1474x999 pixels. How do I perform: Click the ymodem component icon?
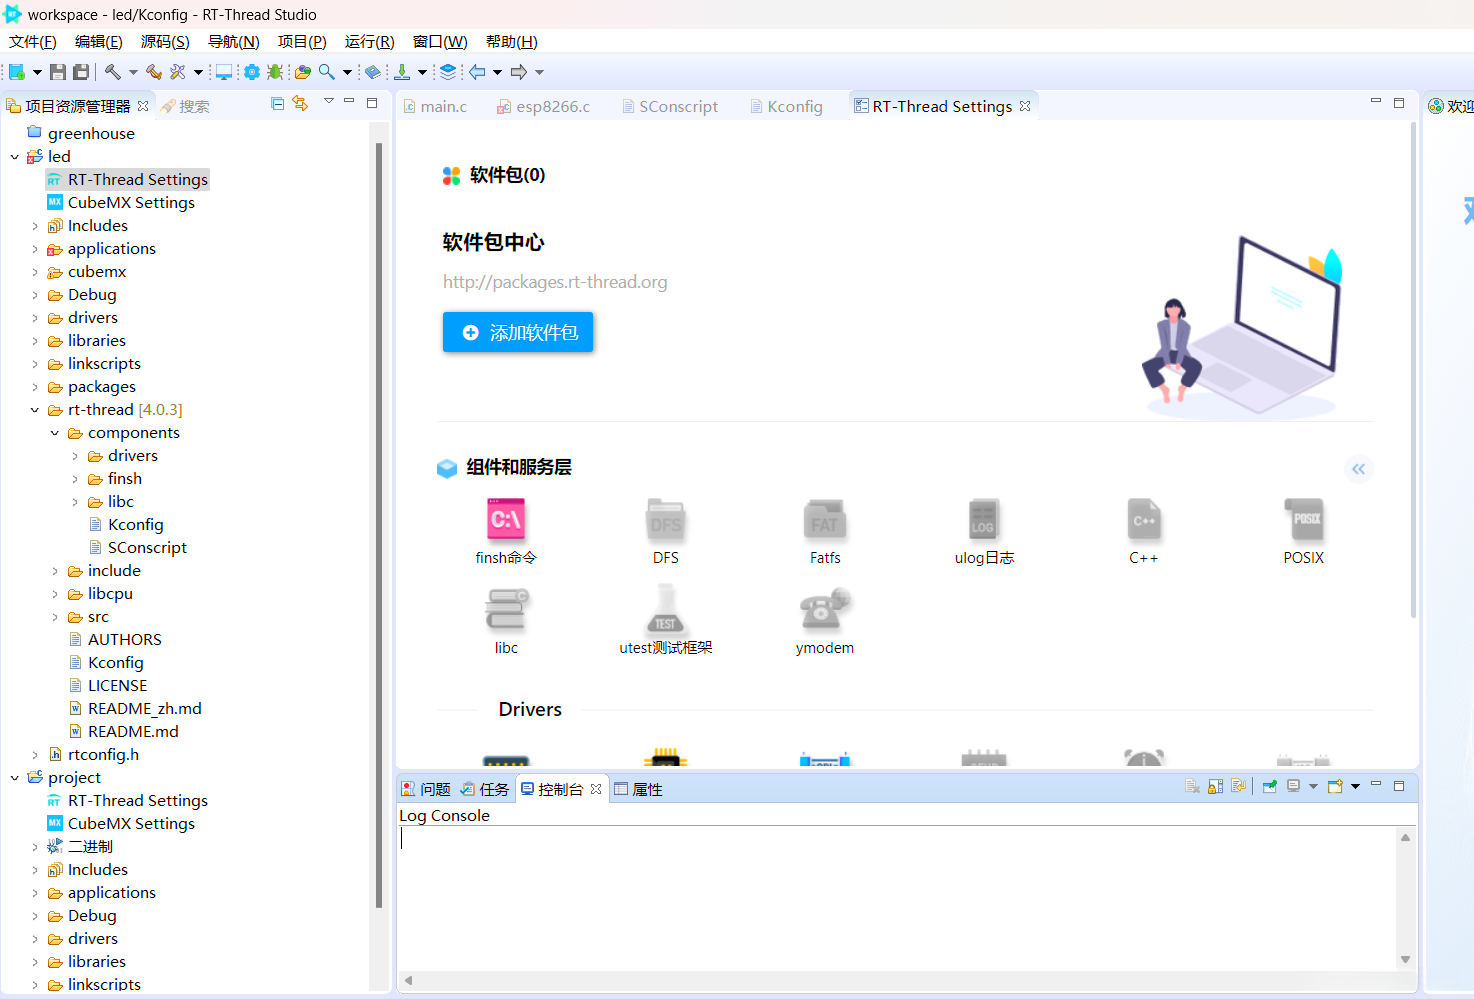[825, 610]
